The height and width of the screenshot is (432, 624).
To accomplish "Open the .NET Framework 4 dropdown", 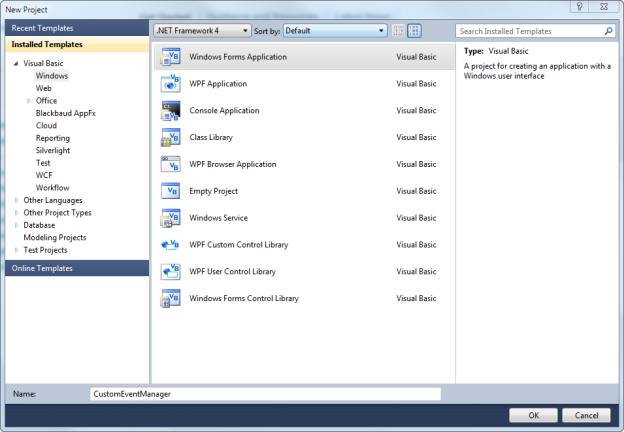I will pyautogui.click(x=200, y=31).
